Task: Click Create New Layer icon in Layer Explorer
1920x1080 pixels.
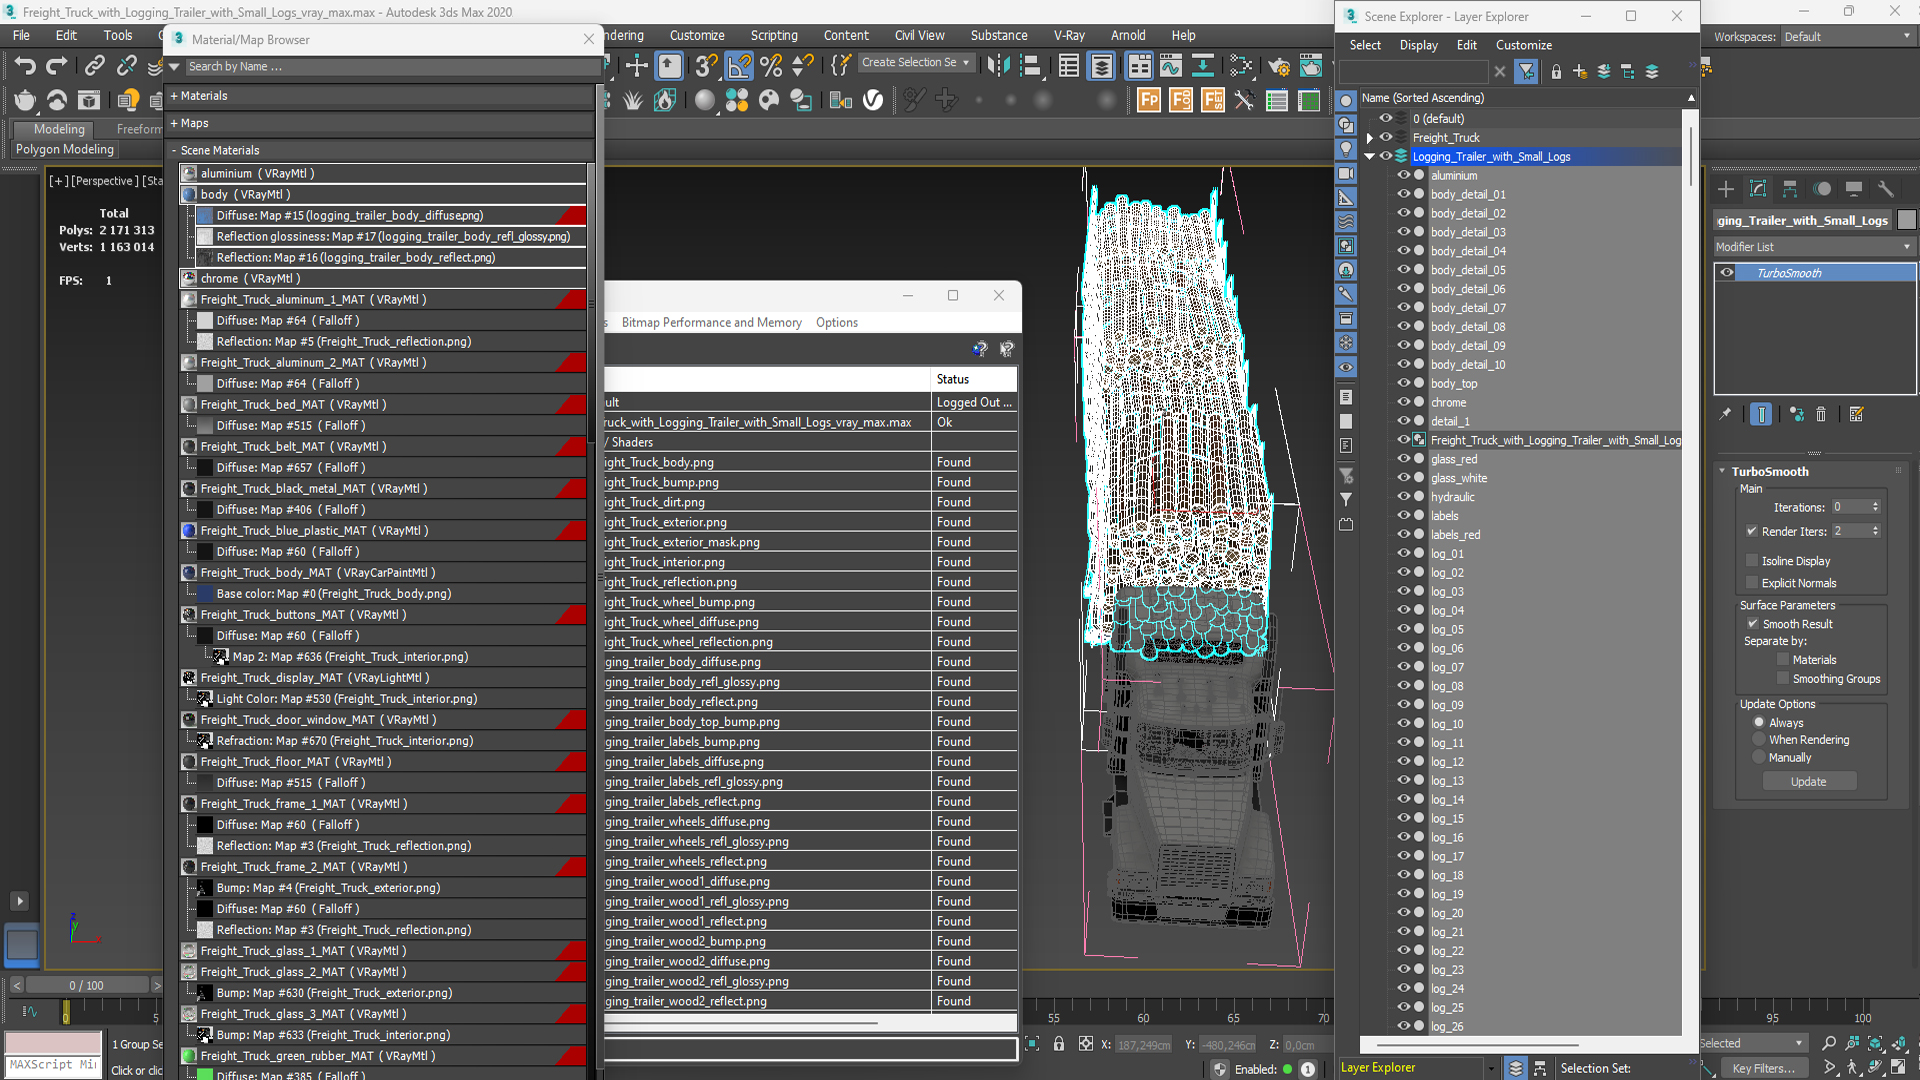Action: [x=1580, y=72]
